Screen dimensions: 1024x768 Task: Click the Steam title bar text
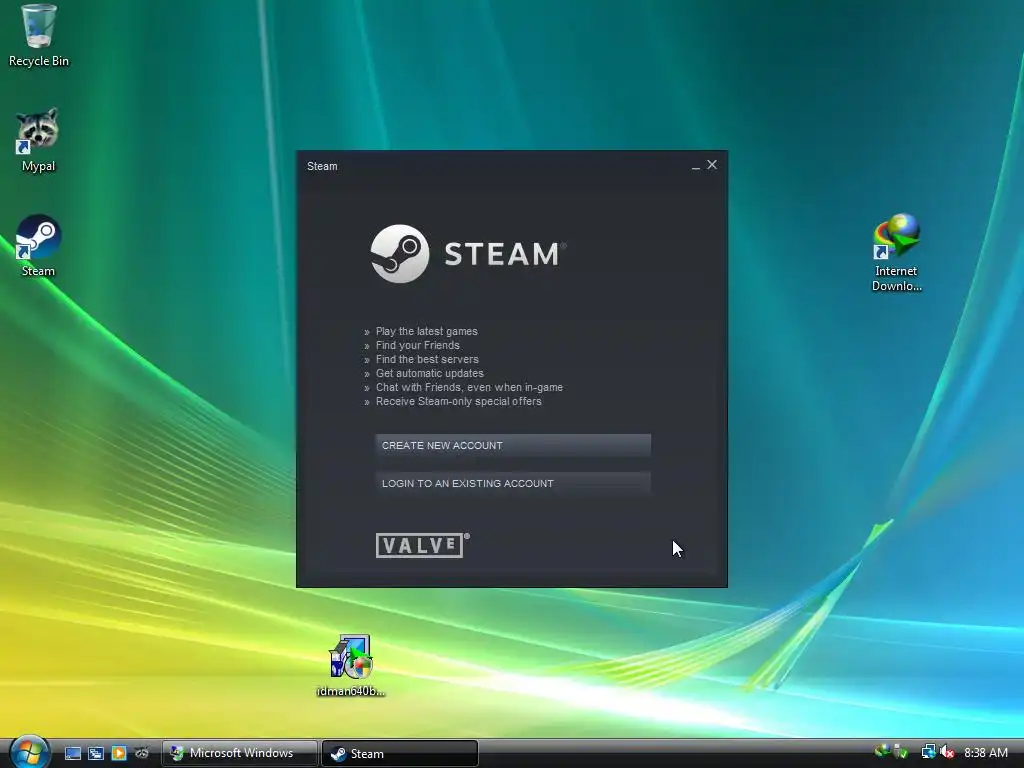[322, 166]
